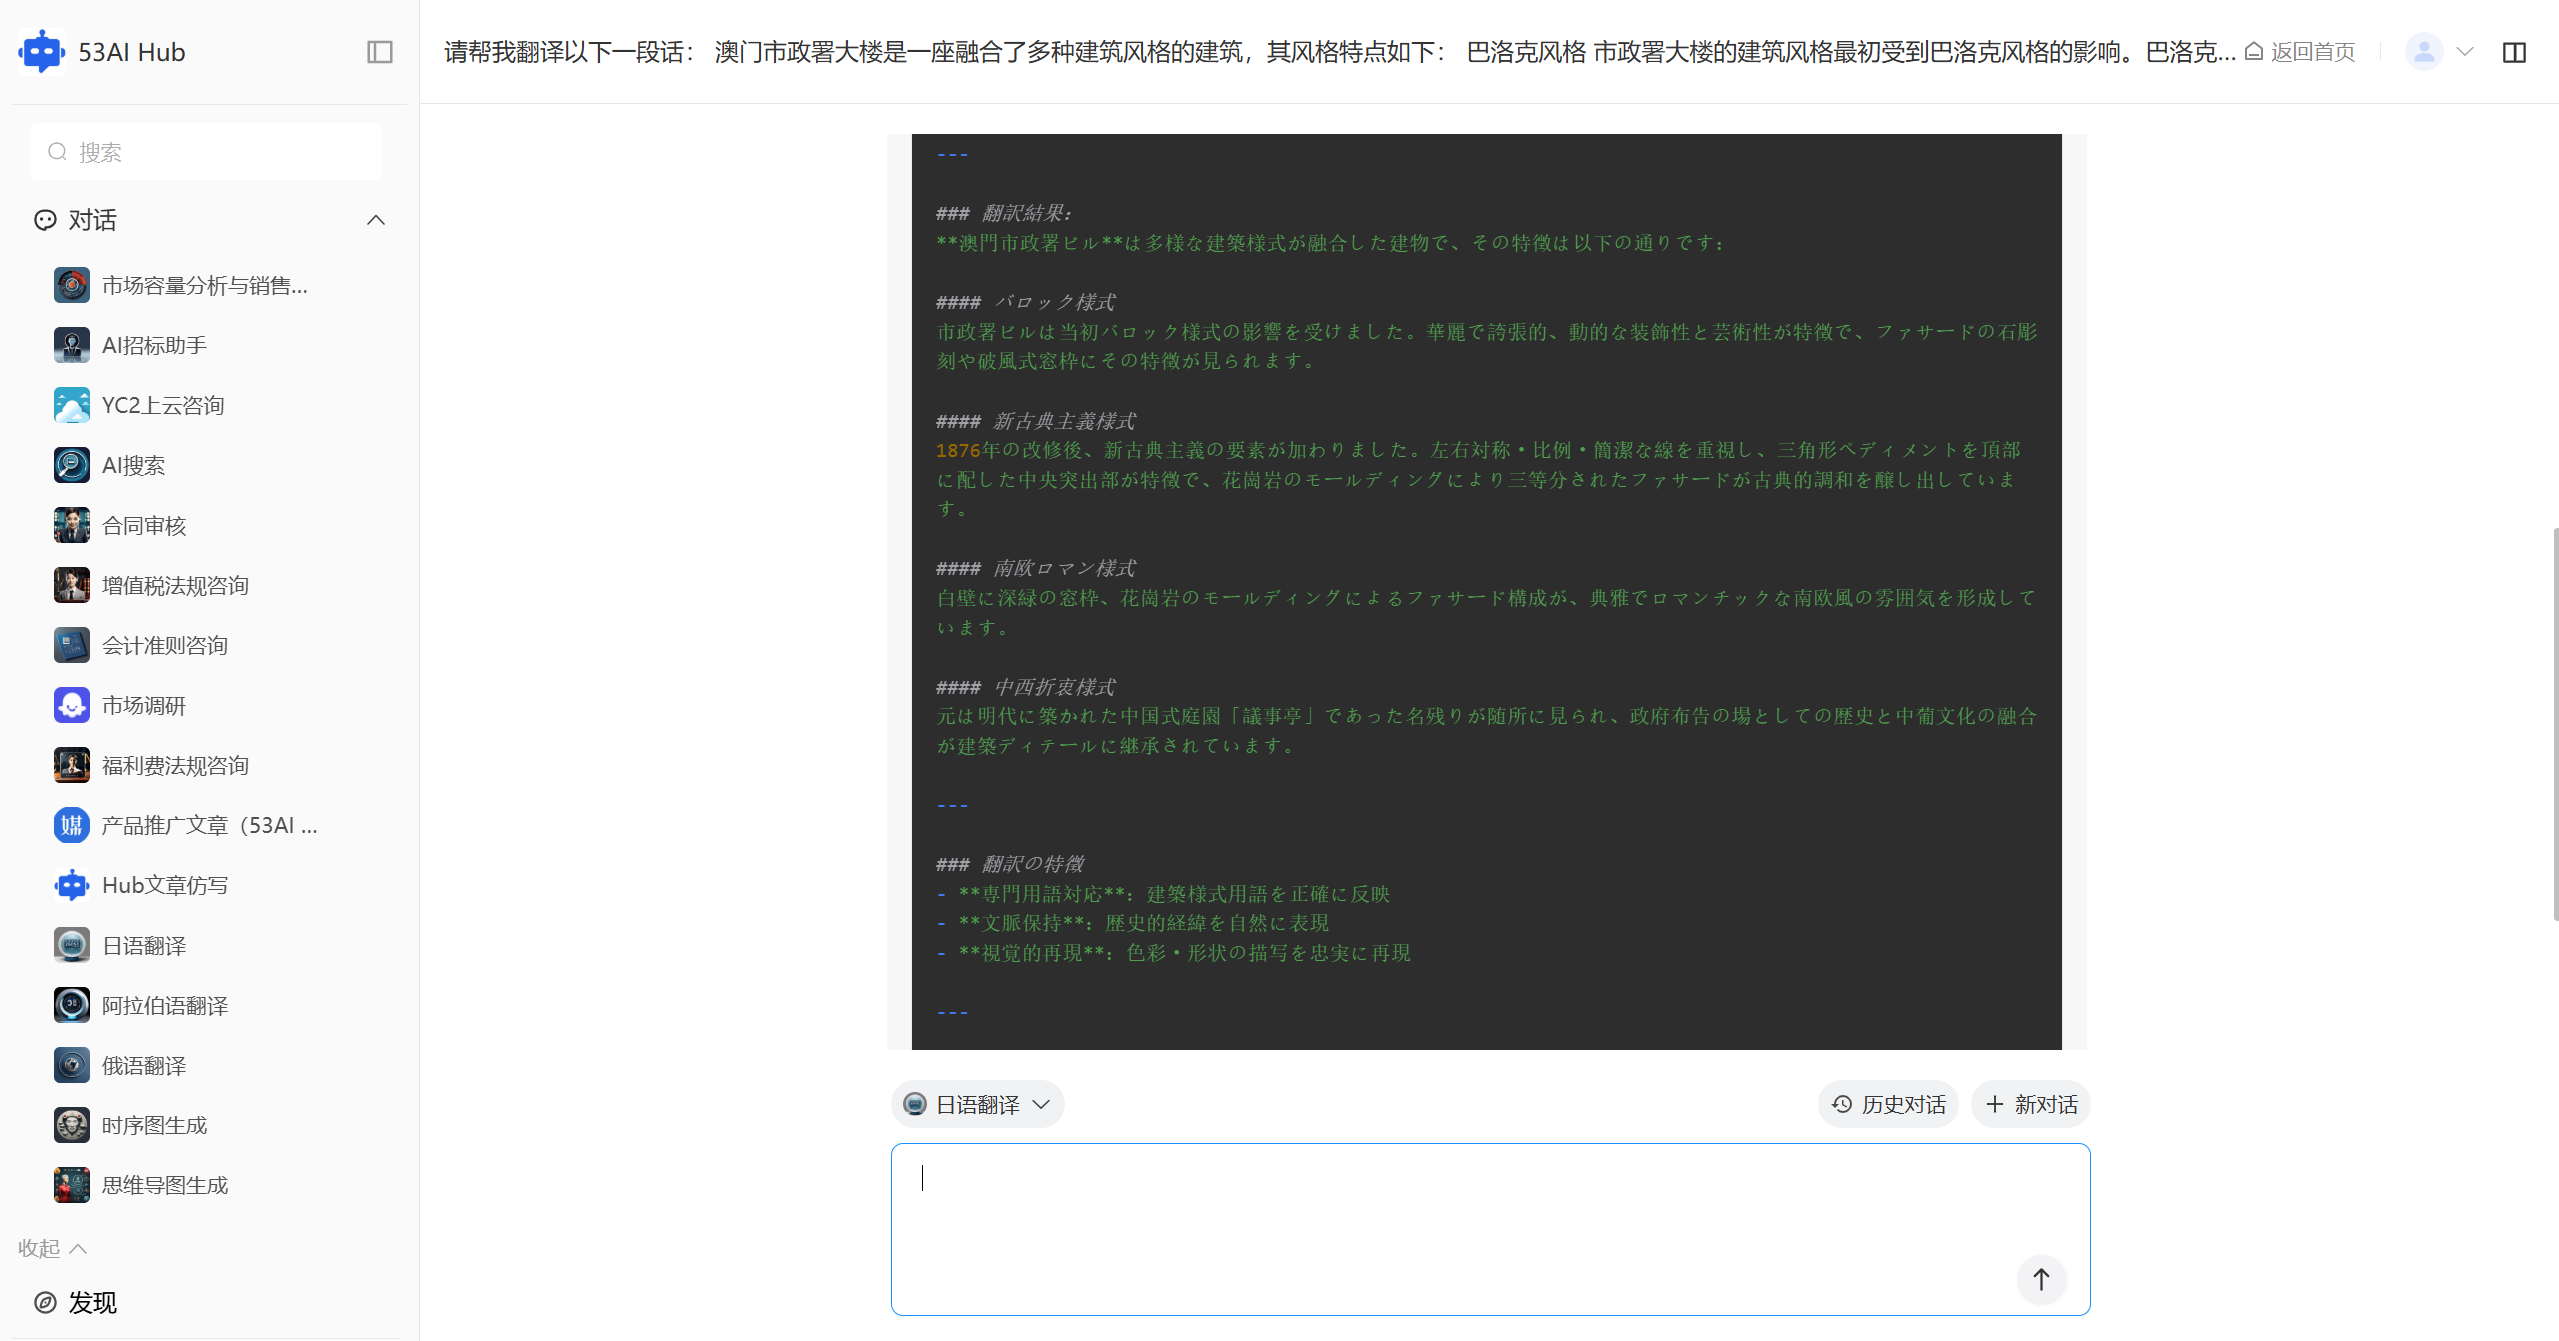The image size is (2559, 1341).
Task: Click the 53AI Hub robot logo
Action: 41,52
